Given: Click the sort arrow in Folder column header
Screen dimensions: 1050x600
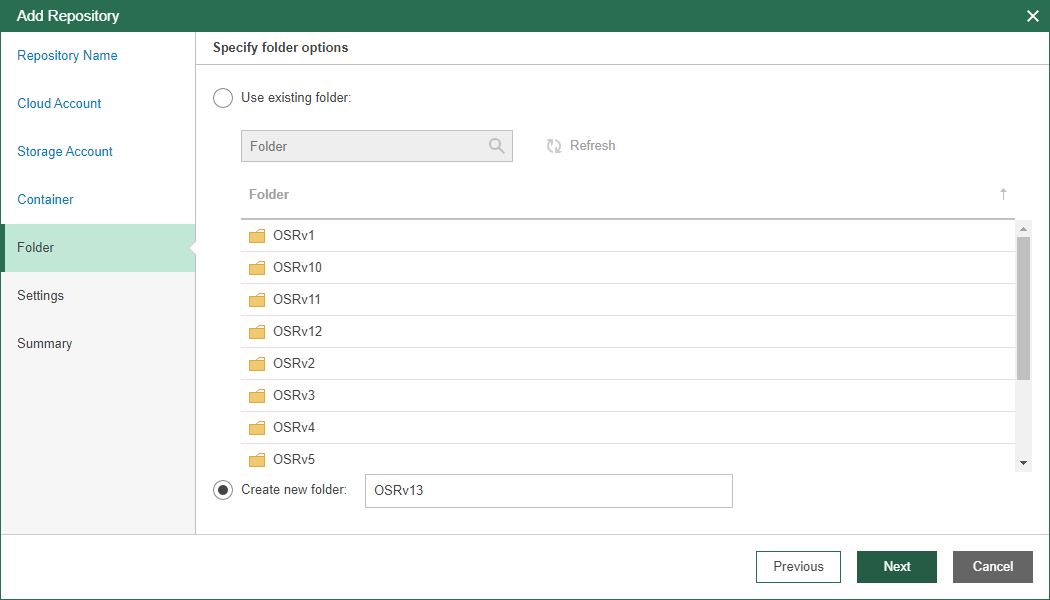Looking at the screenshot, I should (x=1003, y=194).
